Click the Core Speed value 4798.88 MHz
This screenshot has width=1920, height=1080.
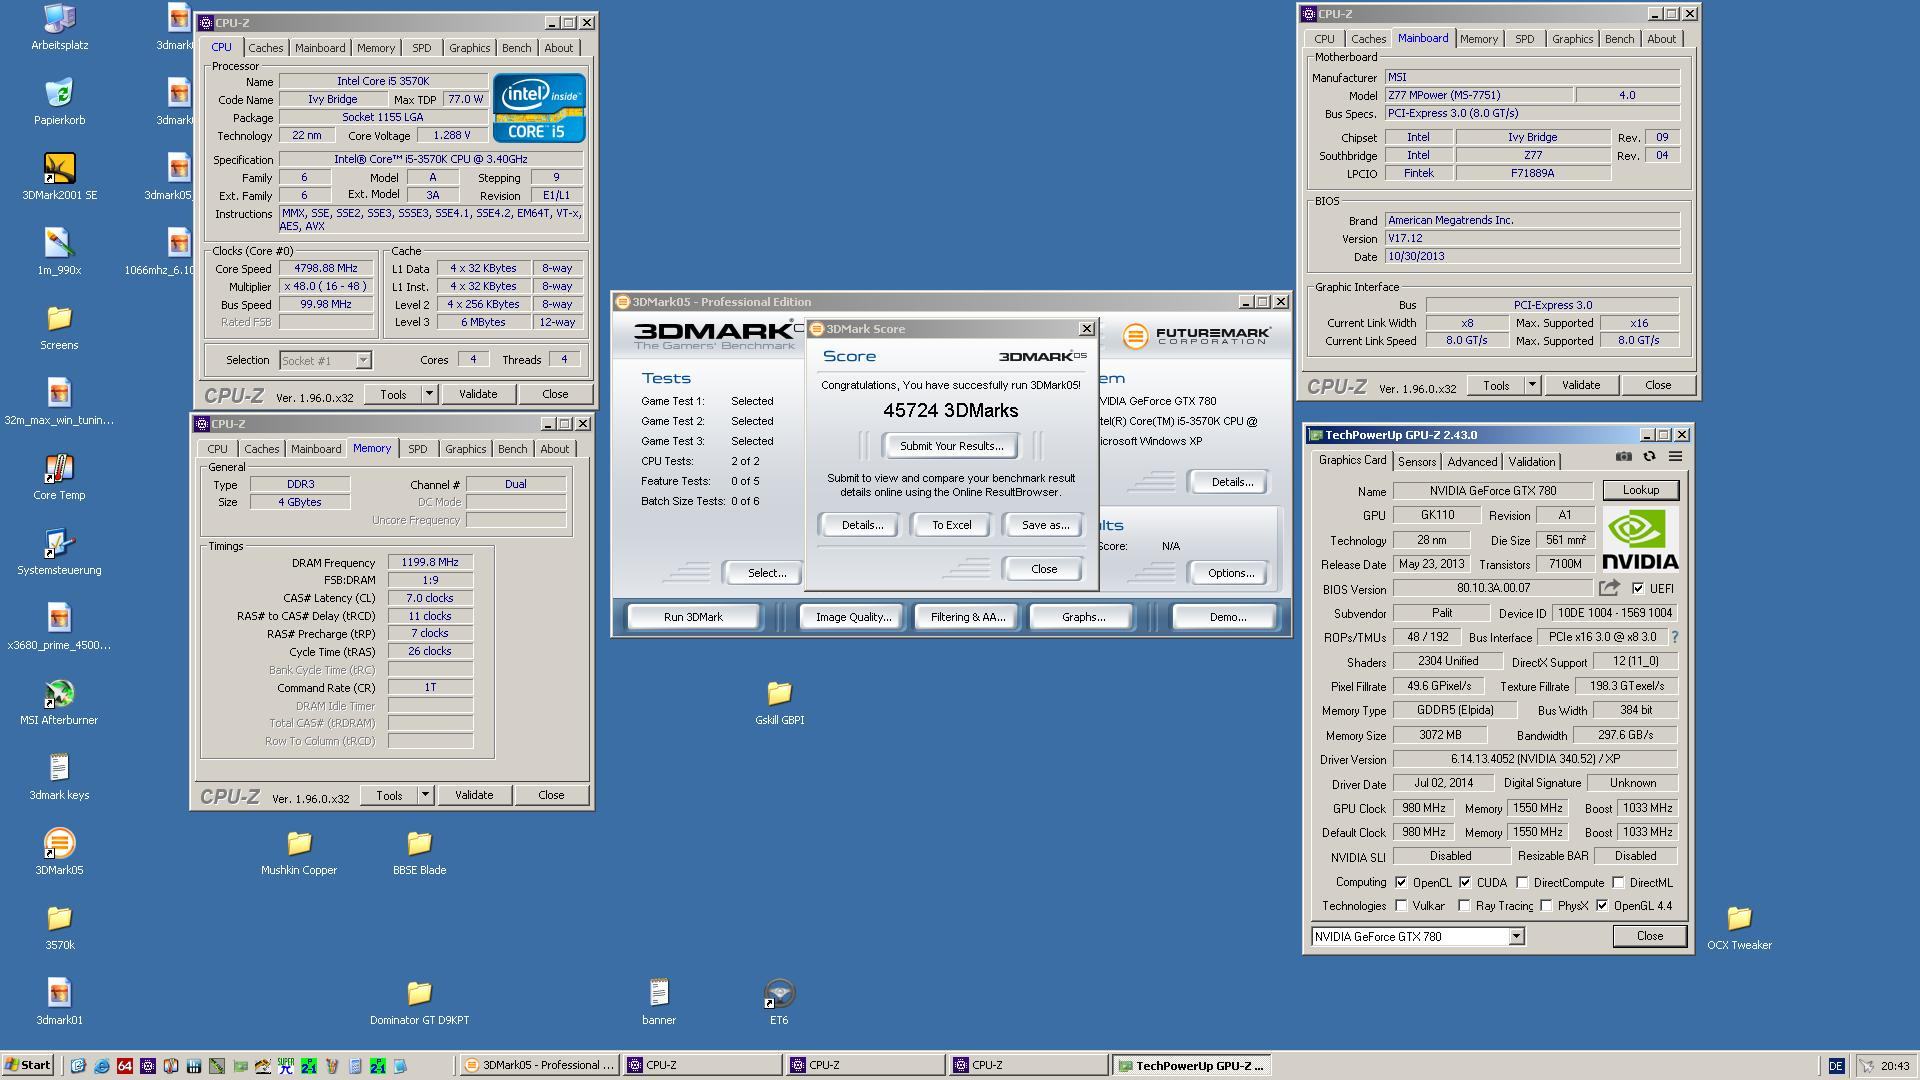[326, 268]
